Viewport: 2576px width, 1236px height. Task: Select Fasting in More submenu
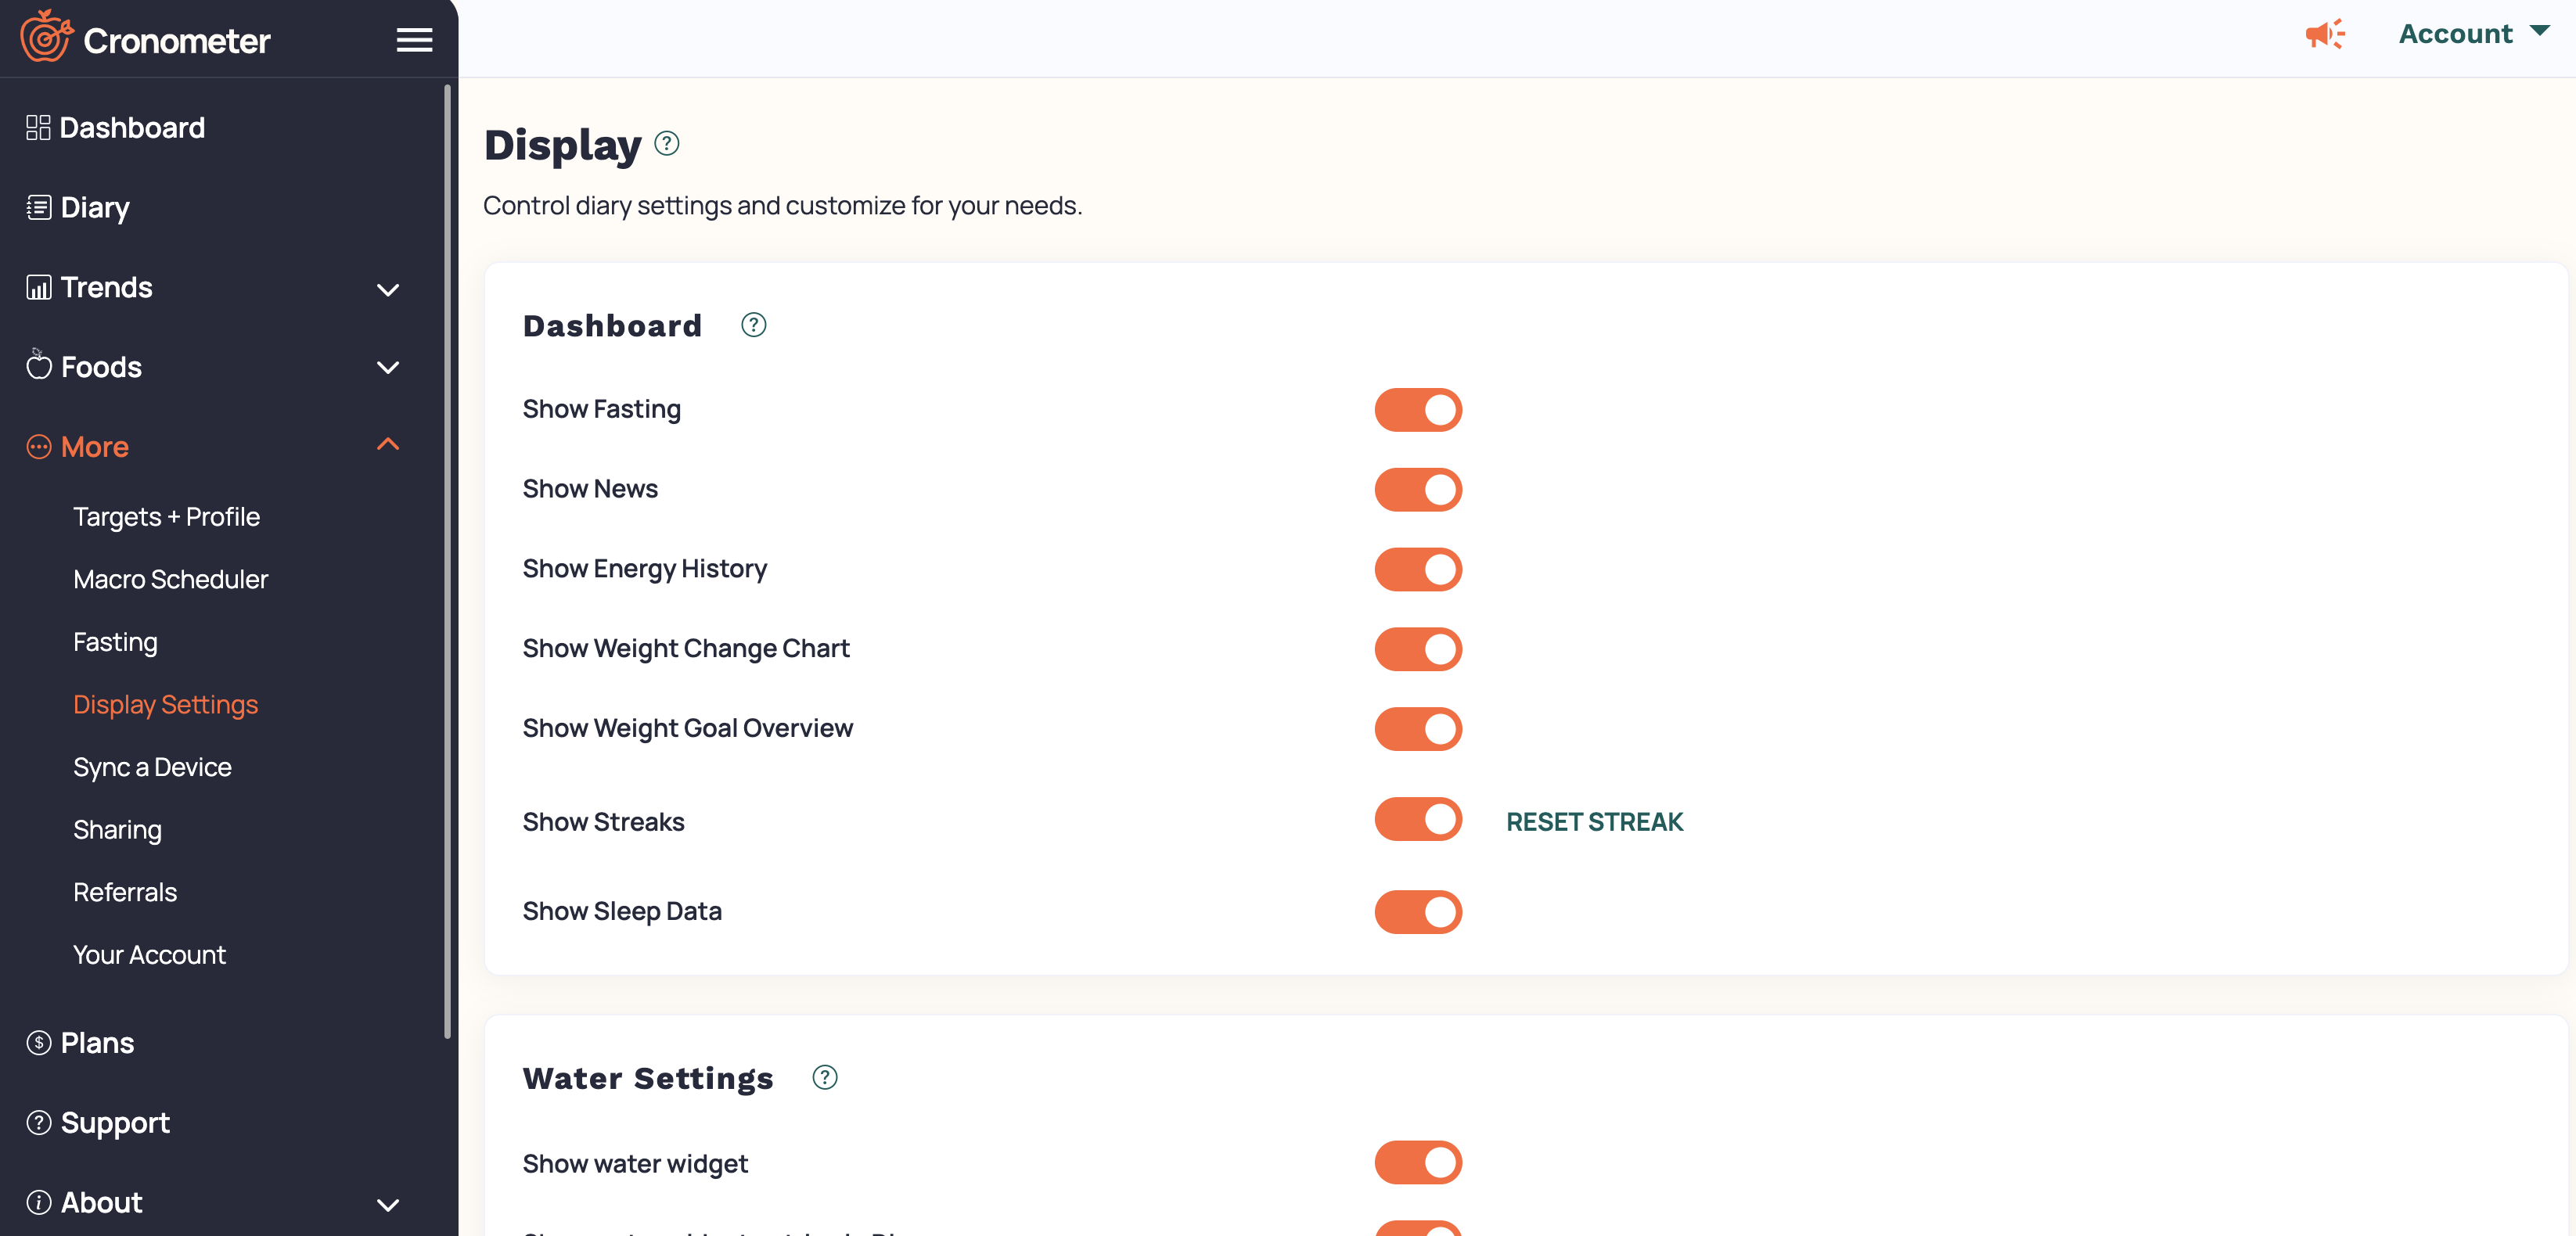[x=115, y=642]
